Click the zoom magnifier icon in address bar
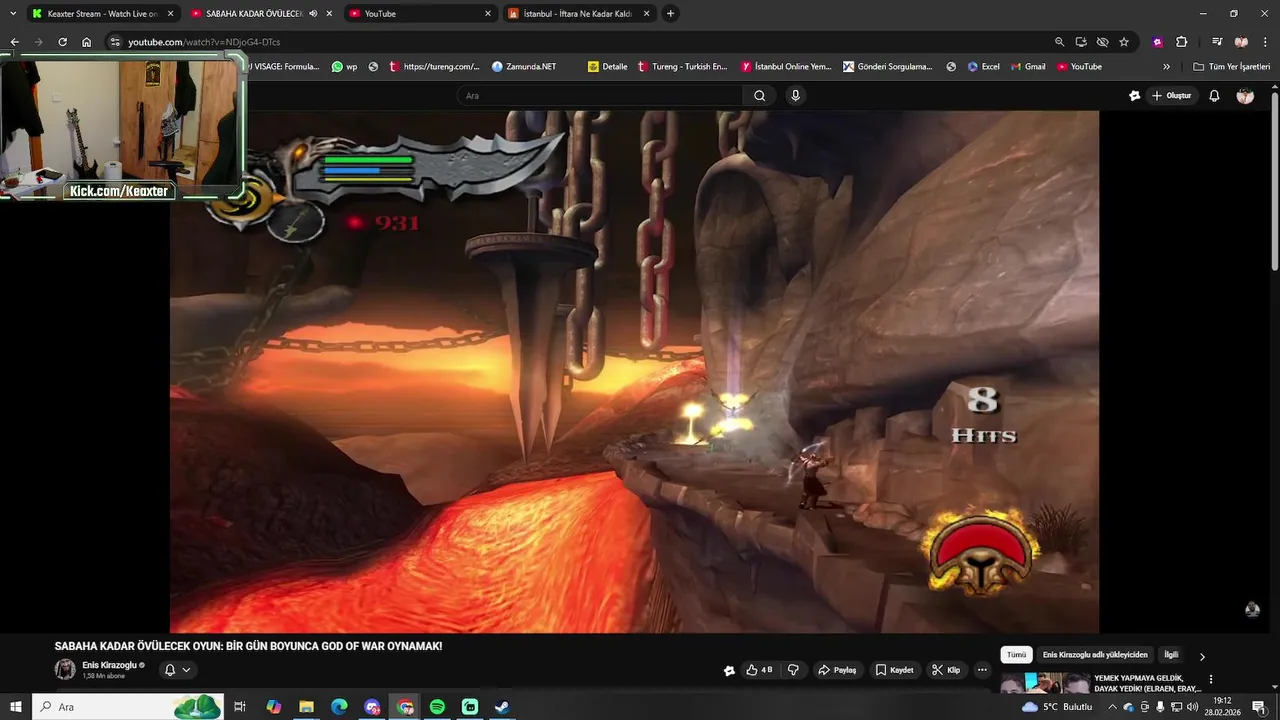The width and height of the screenshot is (1280, 720). pyautogui.click(x=1059, y=42)
